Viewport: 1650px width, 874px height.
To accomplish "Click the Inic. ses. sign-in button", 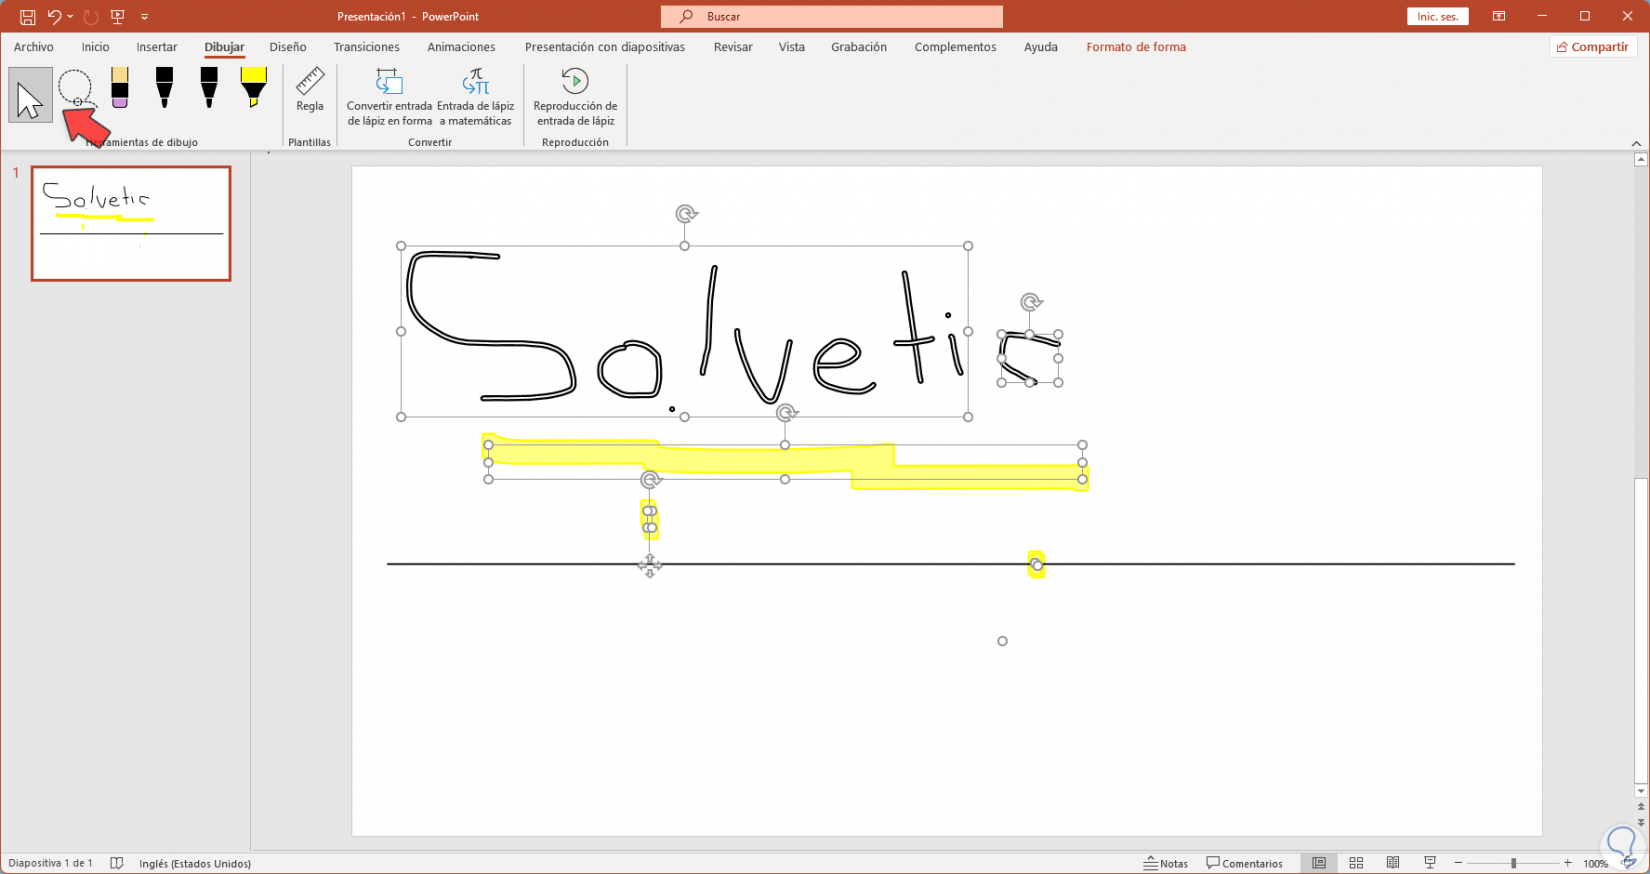I will tap(1438, 17).
